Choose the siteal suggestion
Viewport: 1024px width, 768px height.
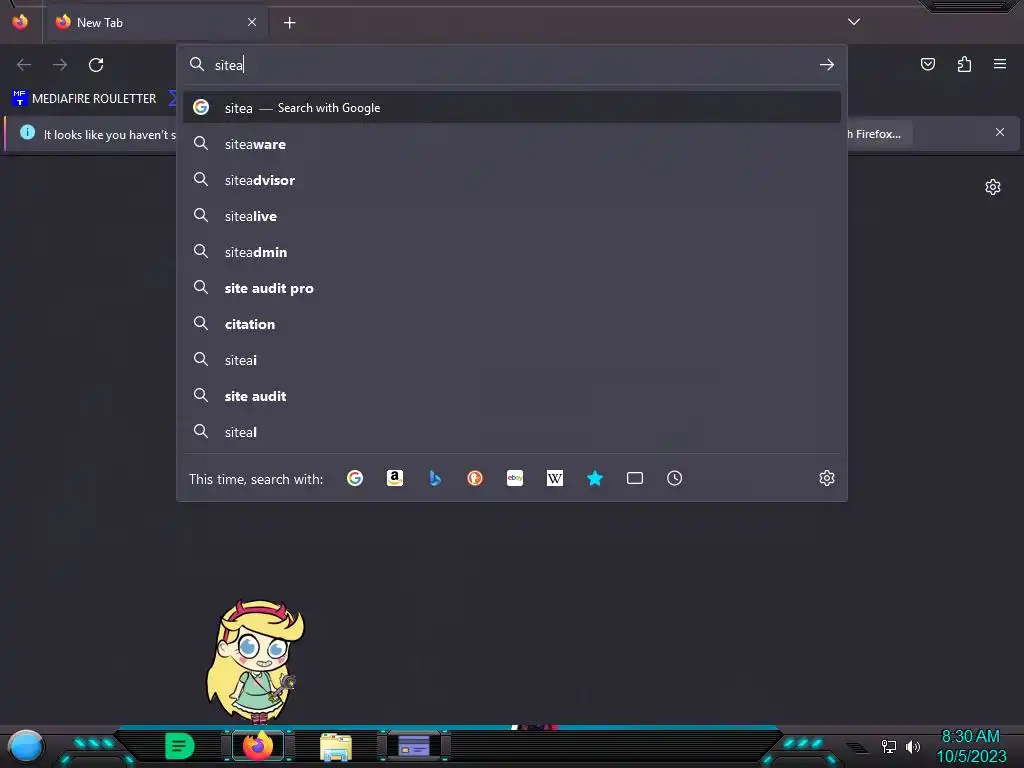pyautogui.click(x=512, y=432)
